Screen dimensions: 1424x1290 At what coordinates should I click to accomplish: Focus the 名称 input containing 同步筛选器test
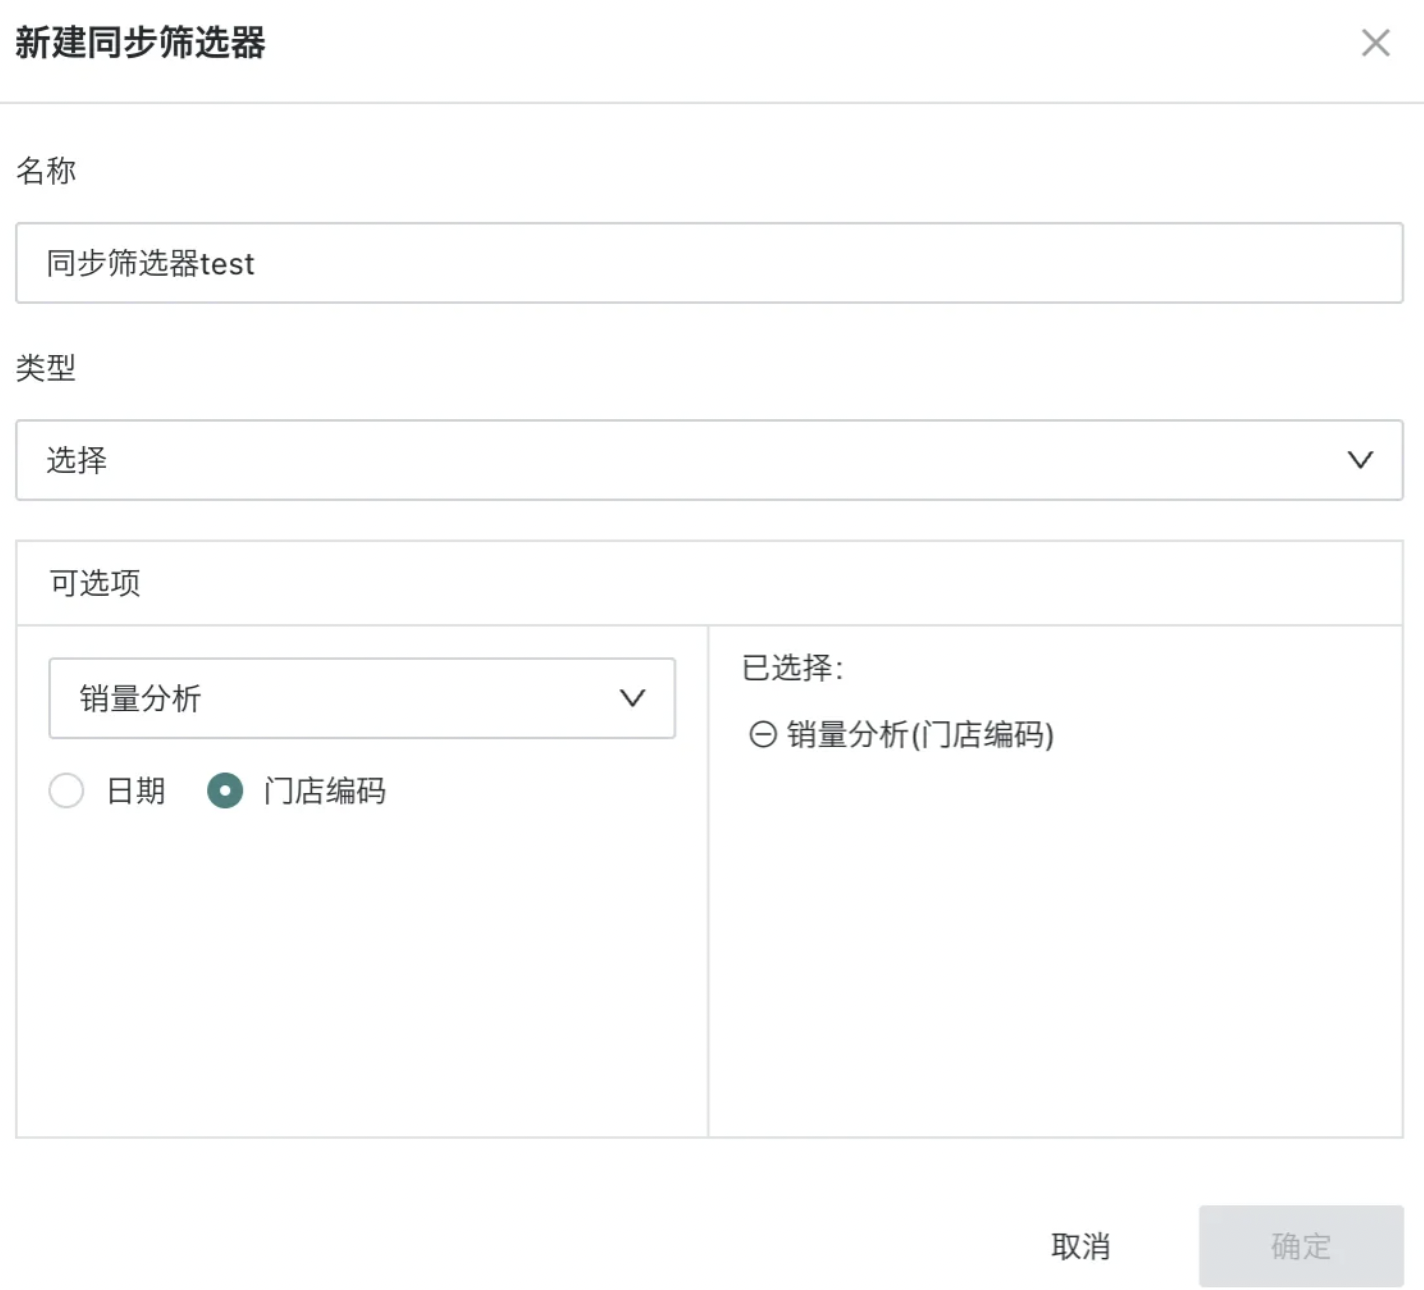708,263
